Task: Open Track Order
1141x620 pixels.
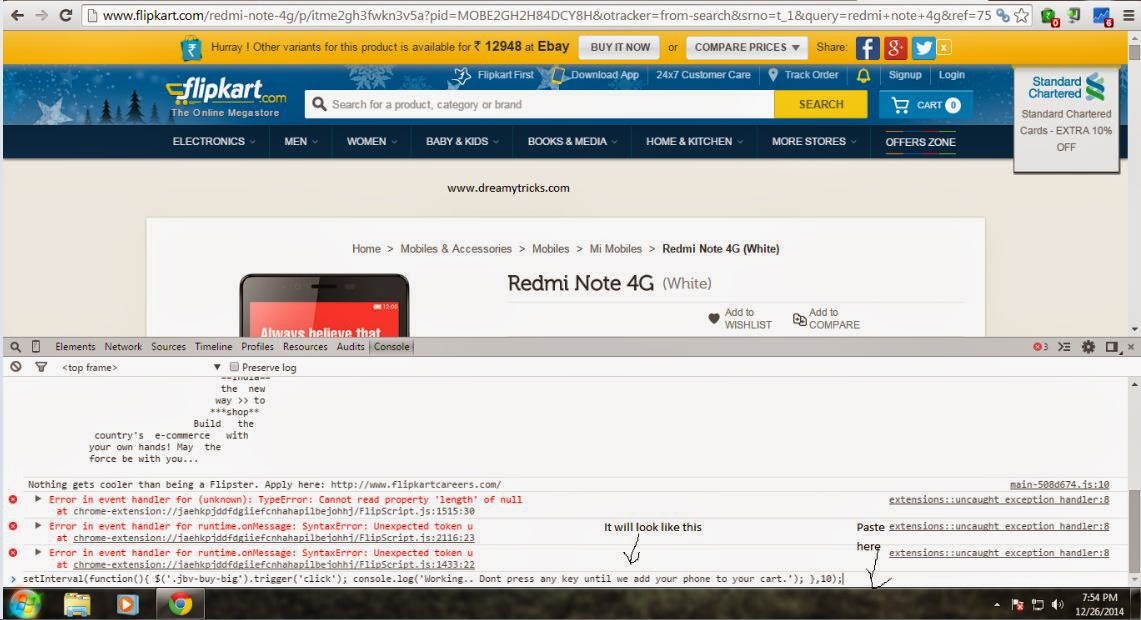Action: click(x=803, y=75)
